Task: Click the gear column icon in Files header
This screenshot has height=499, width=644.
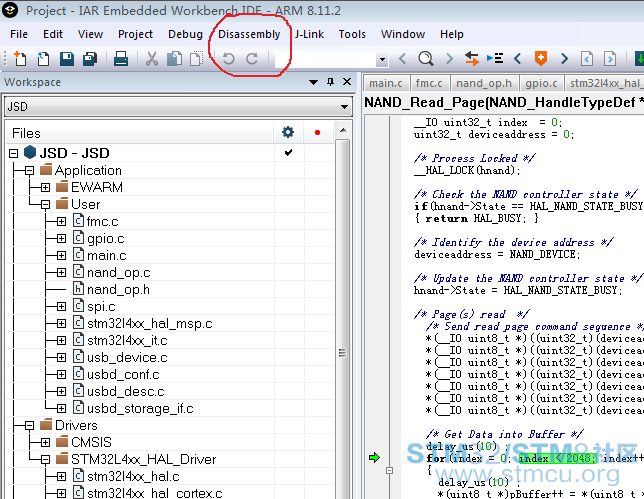Action: click(x=288, y=132)
